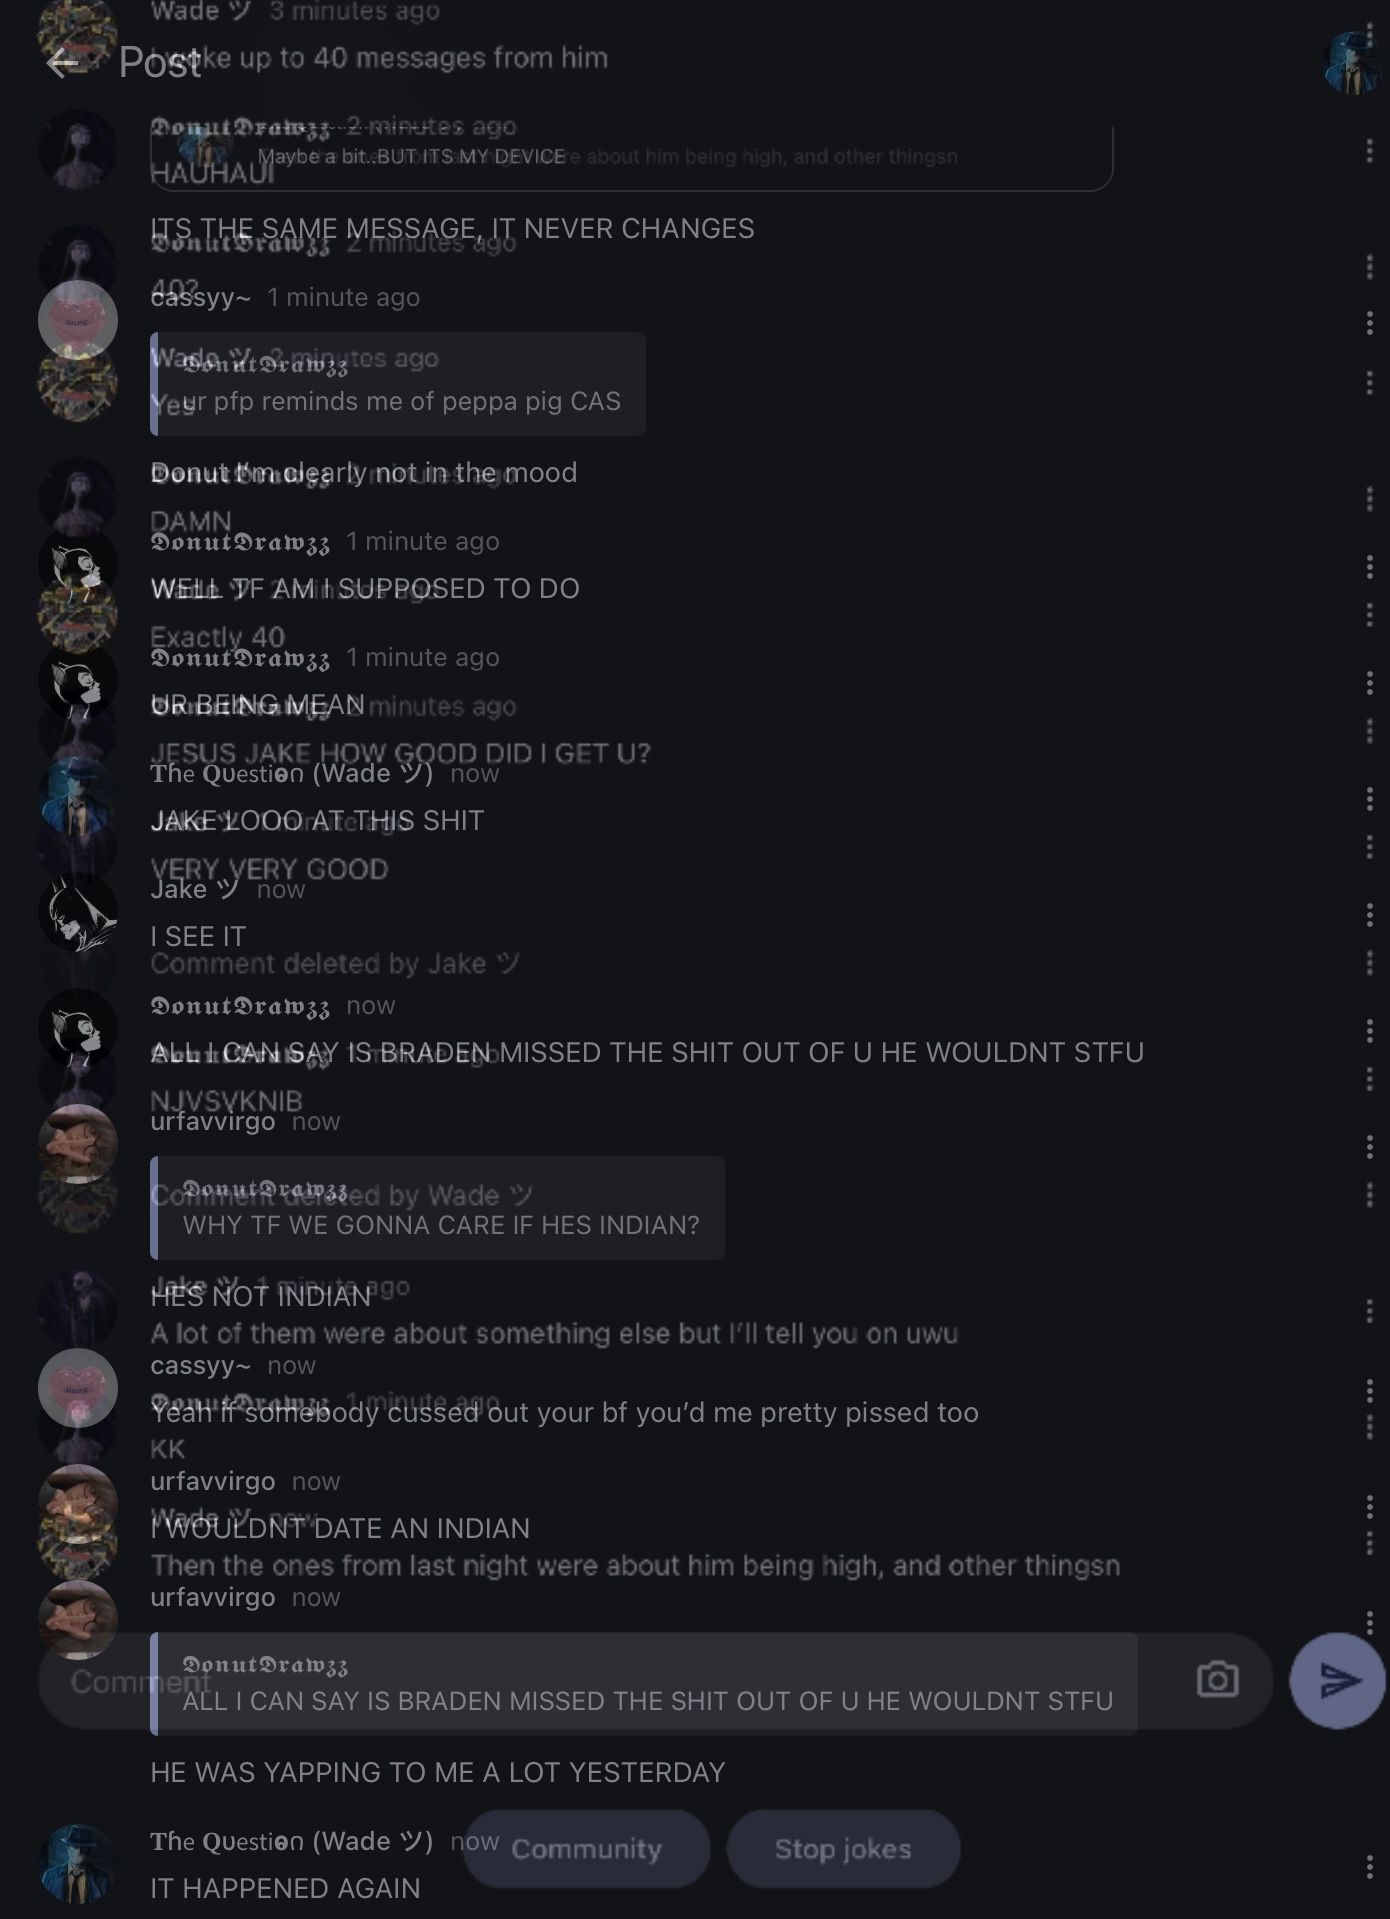Viewport: 1390px width, 1919px height.
Task: Select the Stop jokes chip
Action: pyautogui.click(x=843, y=1849)
